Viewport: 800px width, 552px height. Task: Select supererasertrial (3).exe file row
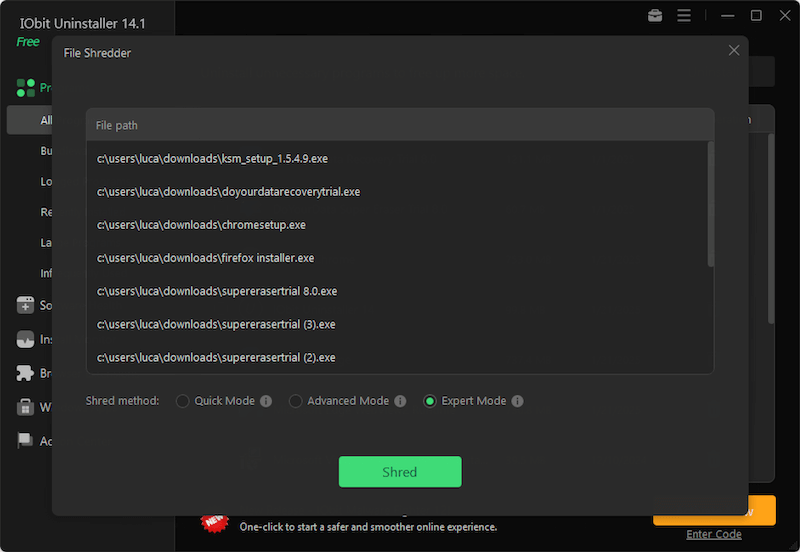click(397, 324)
